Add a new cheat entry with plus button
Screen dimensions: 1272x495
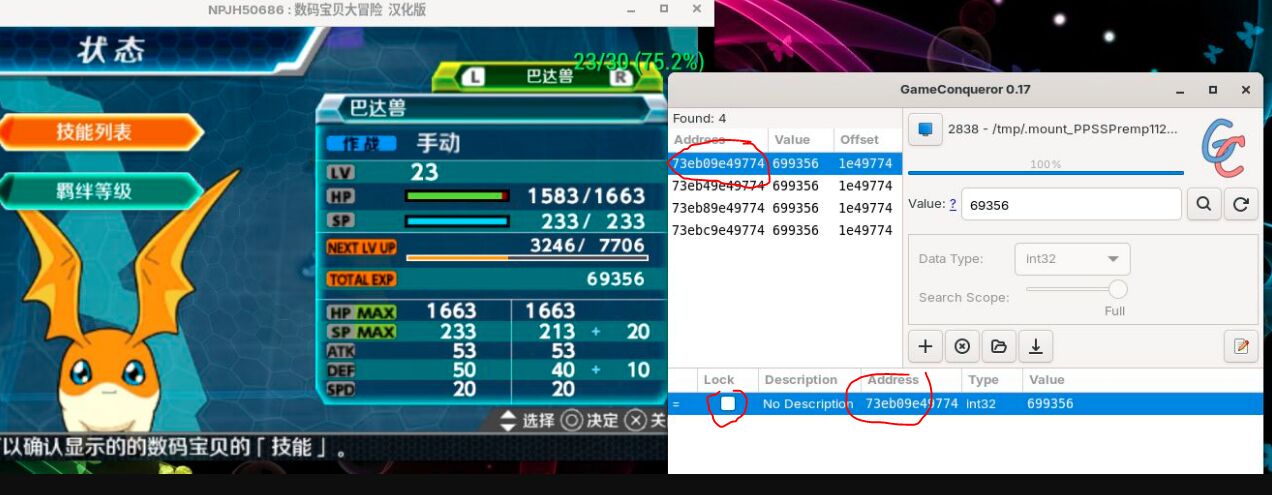click(925, 346)
